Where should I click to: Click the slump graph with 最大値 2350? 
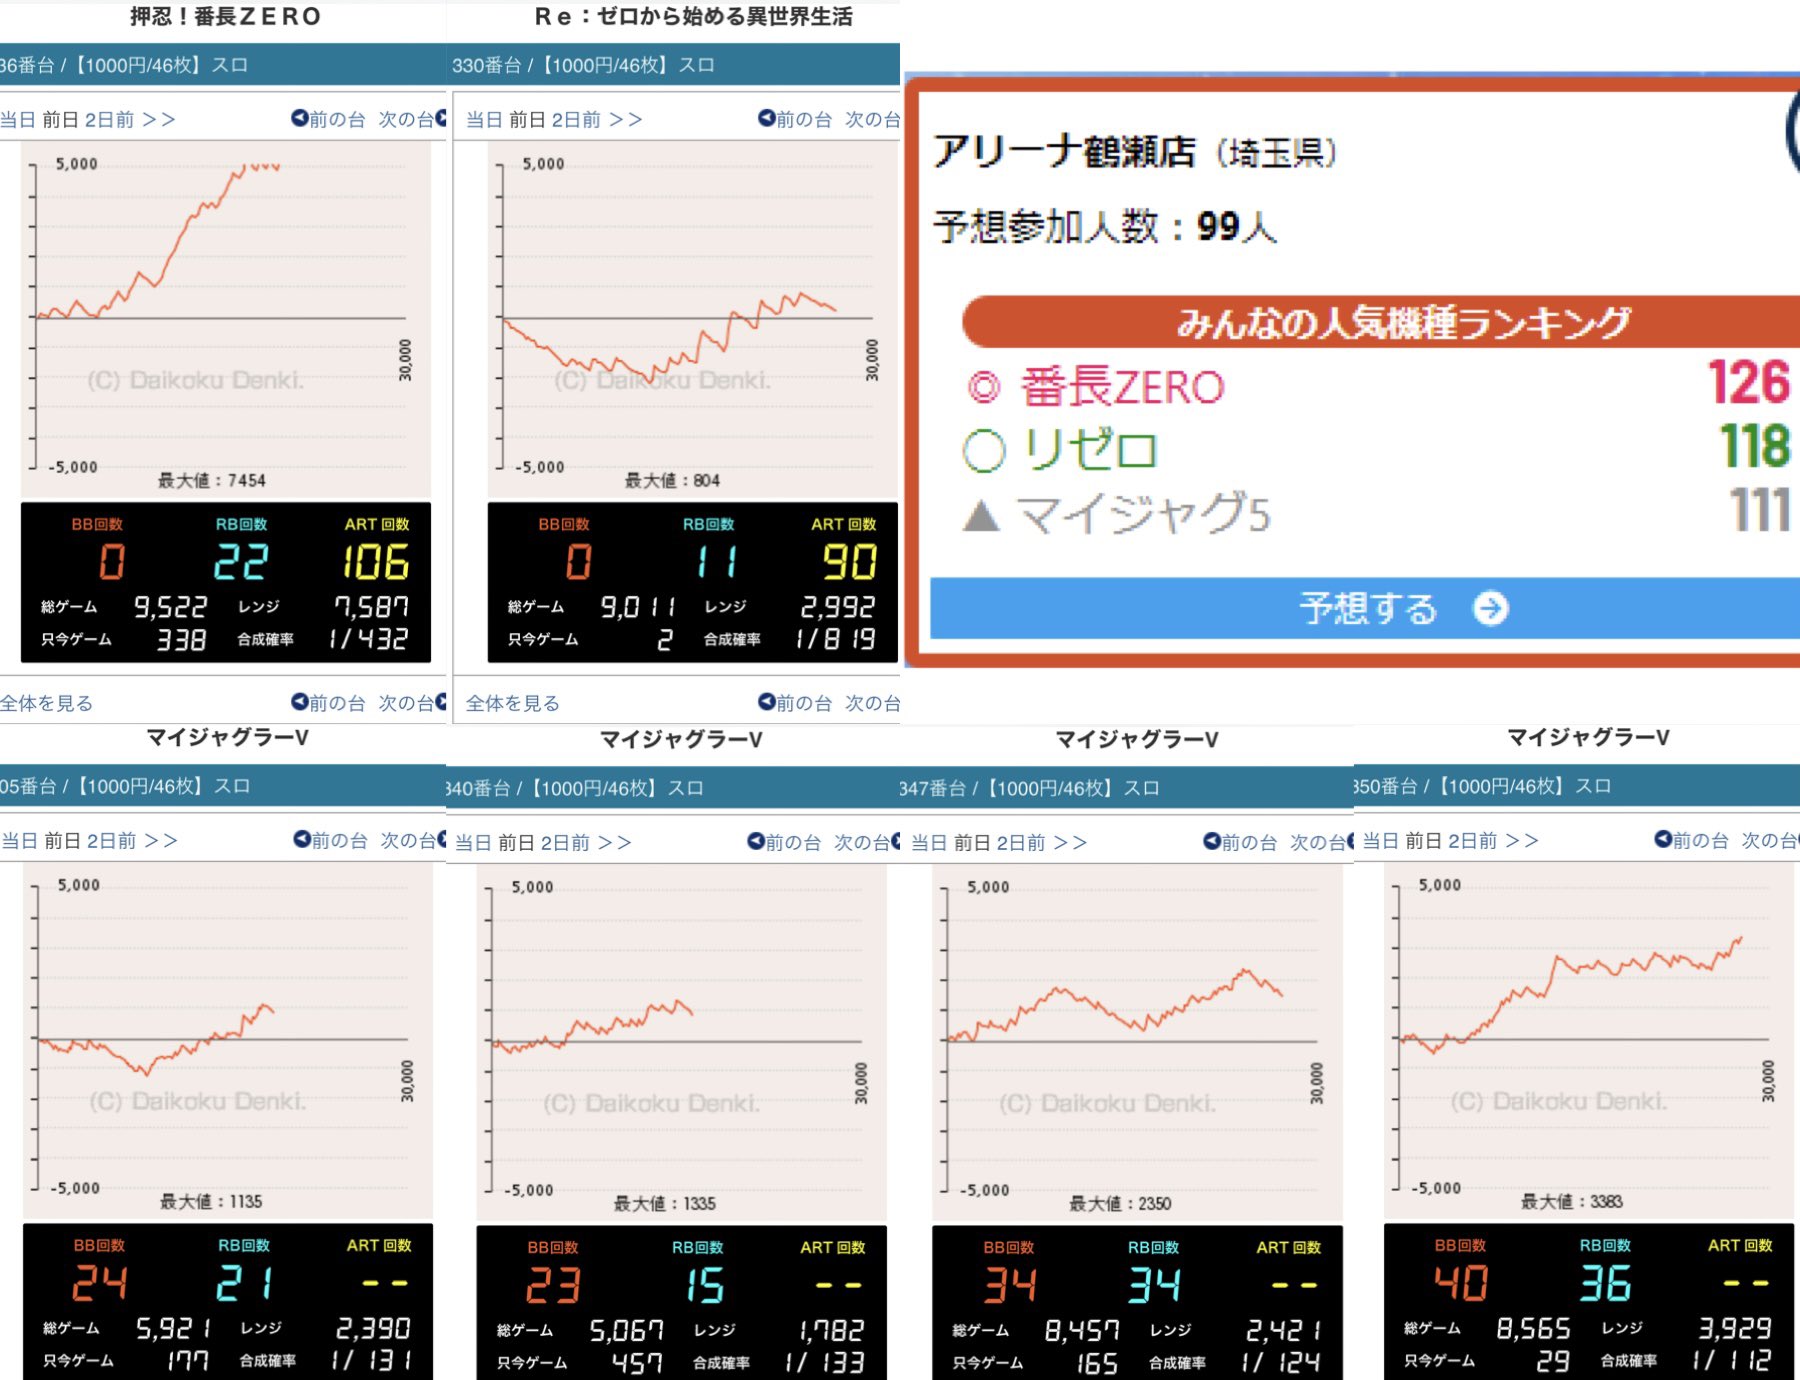1138,1043
